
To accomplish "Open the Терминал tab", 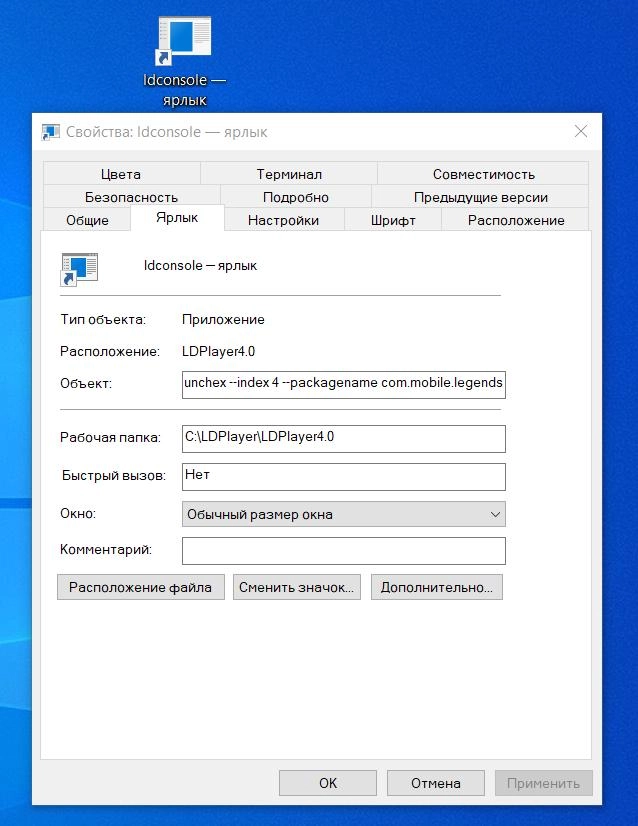I will click(x=289, y=174).
